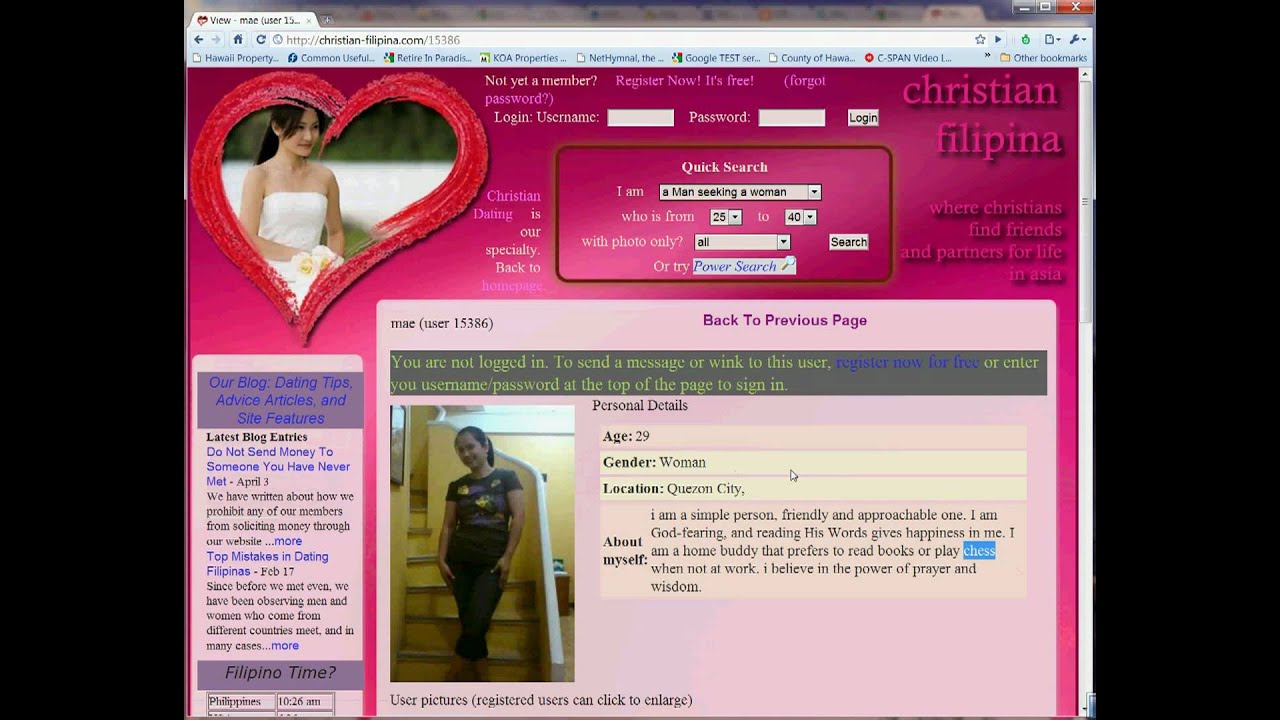Click the green extension icon in toolbar
This screenshot has height=720, width=1280.
[1025, 39]
